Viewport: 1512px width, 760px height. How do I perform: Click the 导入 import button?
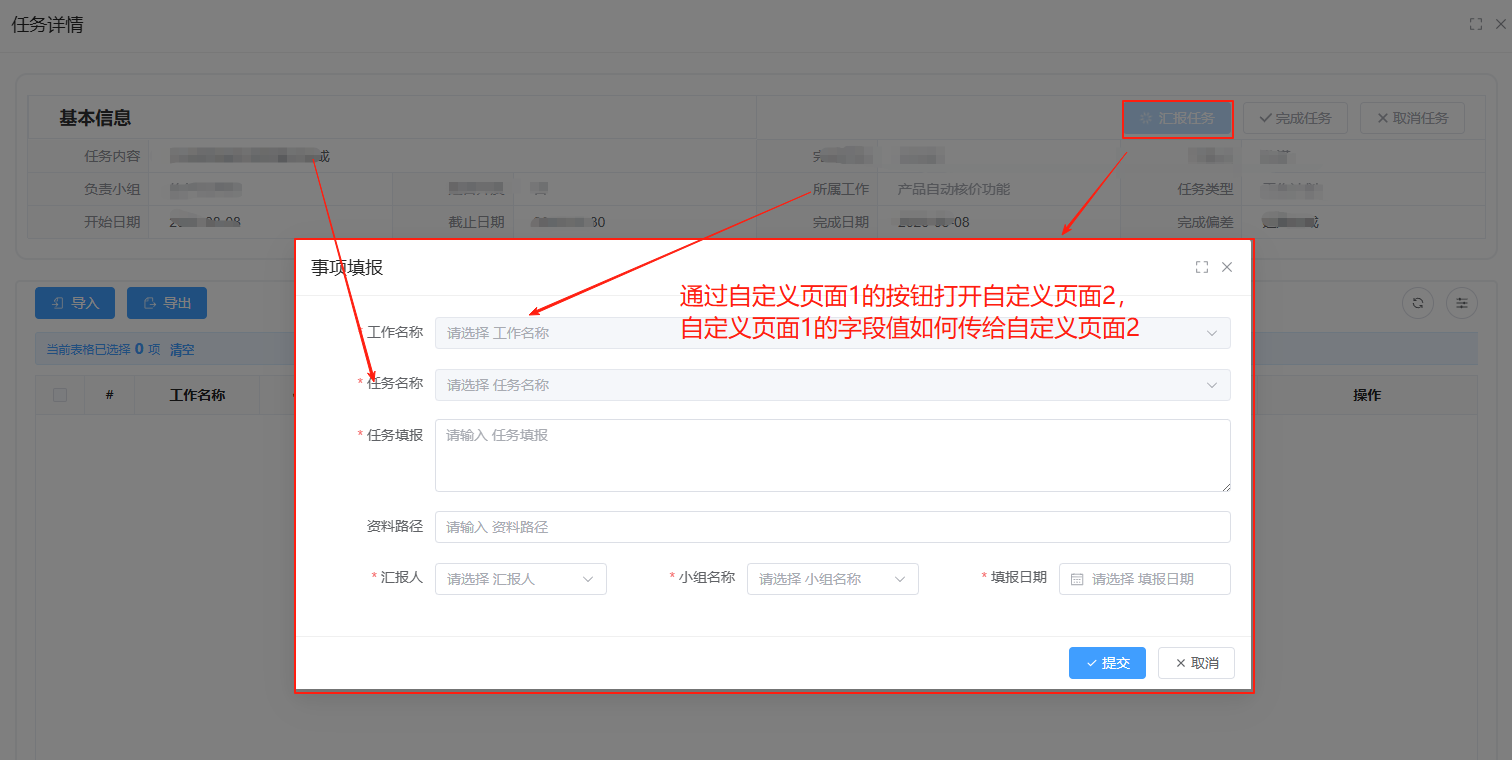click(75, 303)
